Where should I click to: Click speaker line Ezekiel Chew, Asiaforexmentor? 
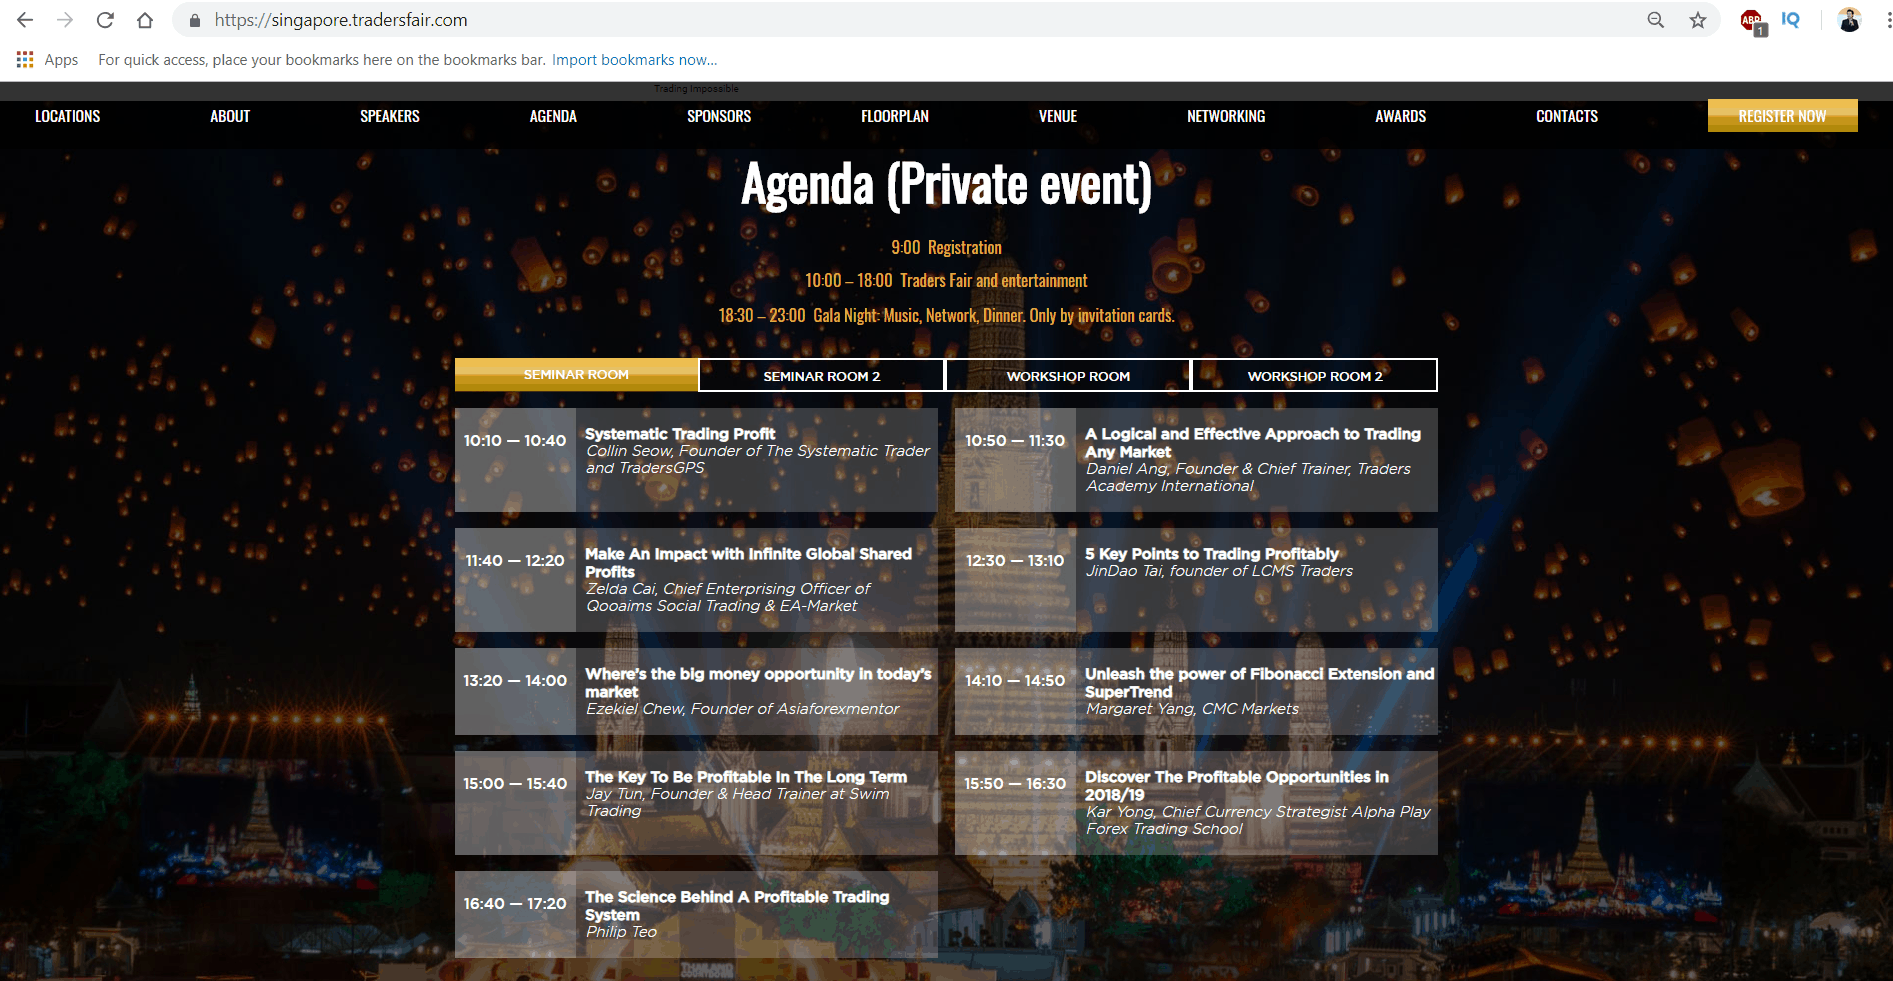742,709
